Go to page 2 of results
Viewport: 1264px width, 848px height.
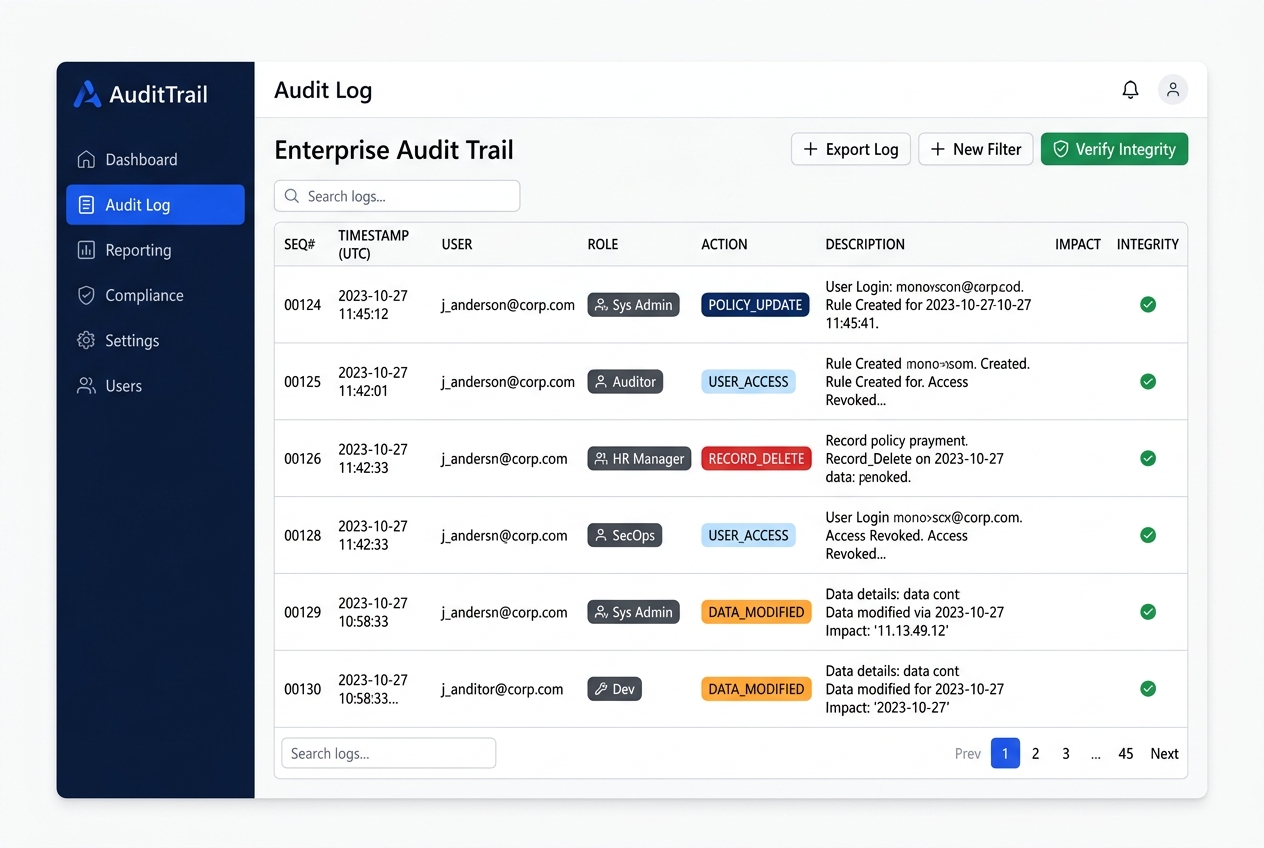[x=1035, y=753]
